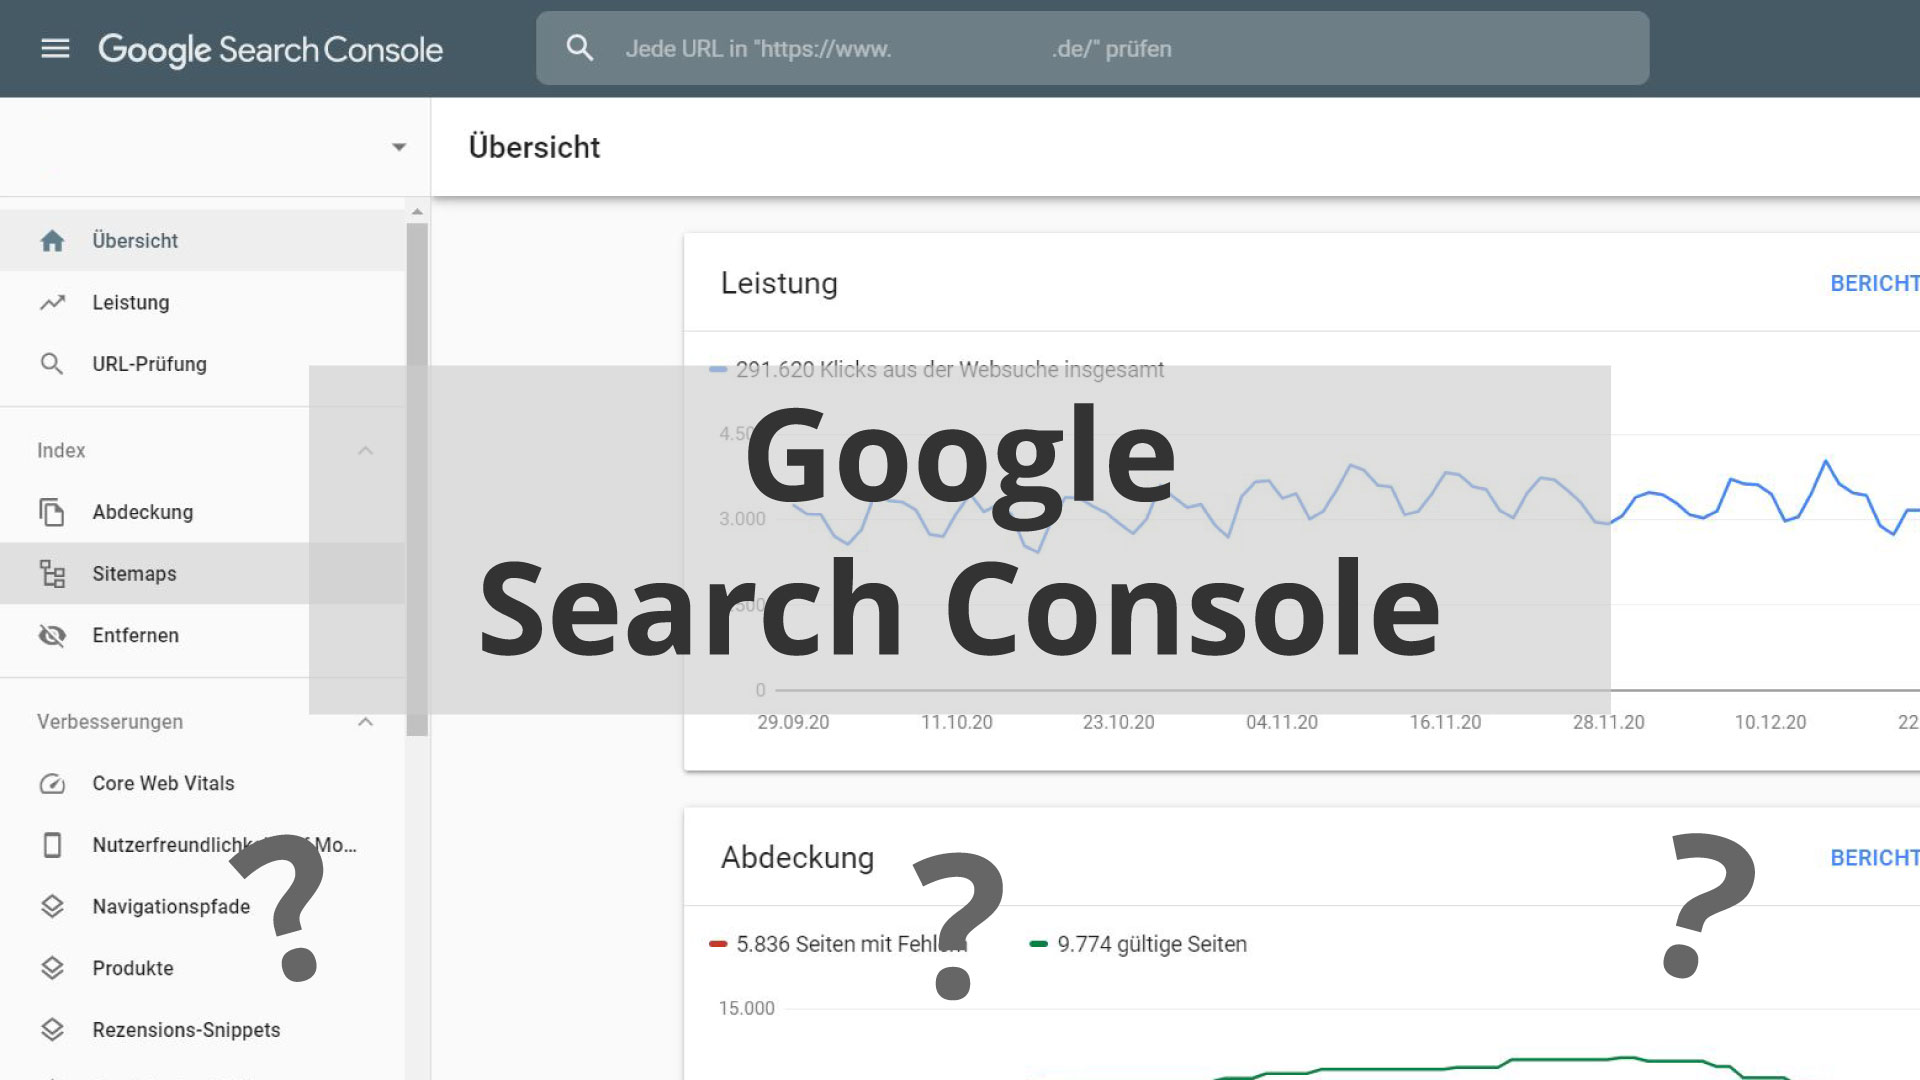
Task: Open Navigationspfade in the sidebar
Action: 202,907
